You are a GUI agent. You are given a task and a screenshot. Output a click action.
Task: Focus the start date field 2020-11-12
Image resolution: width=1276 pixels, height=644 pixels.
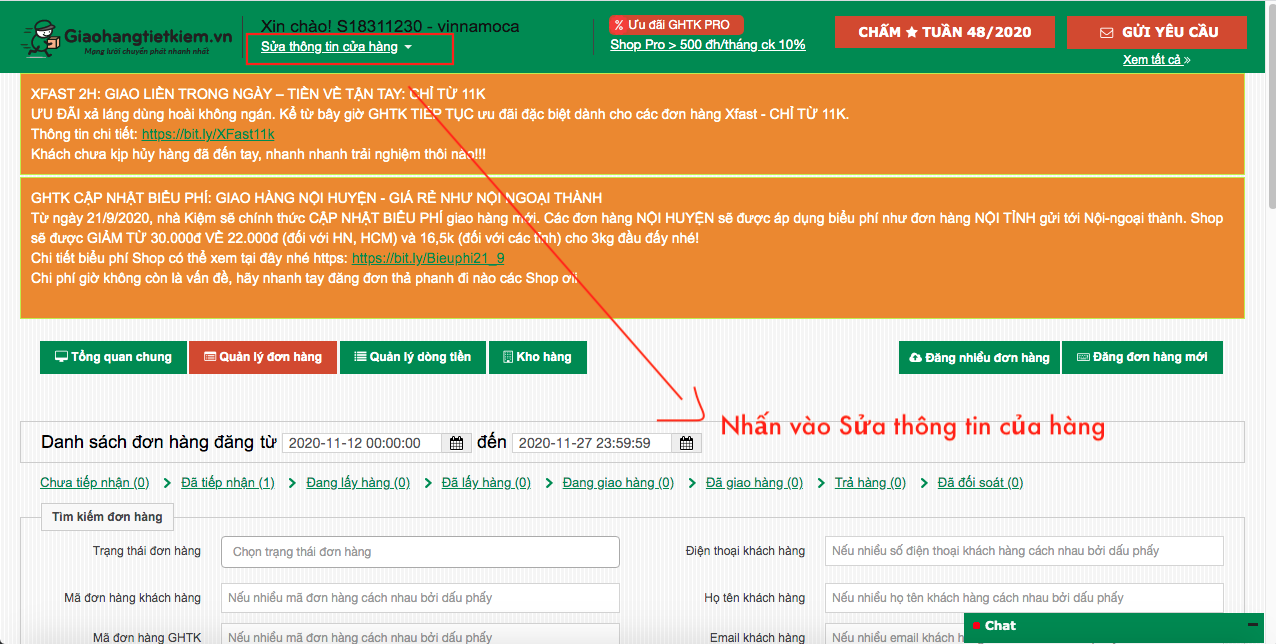363,443
